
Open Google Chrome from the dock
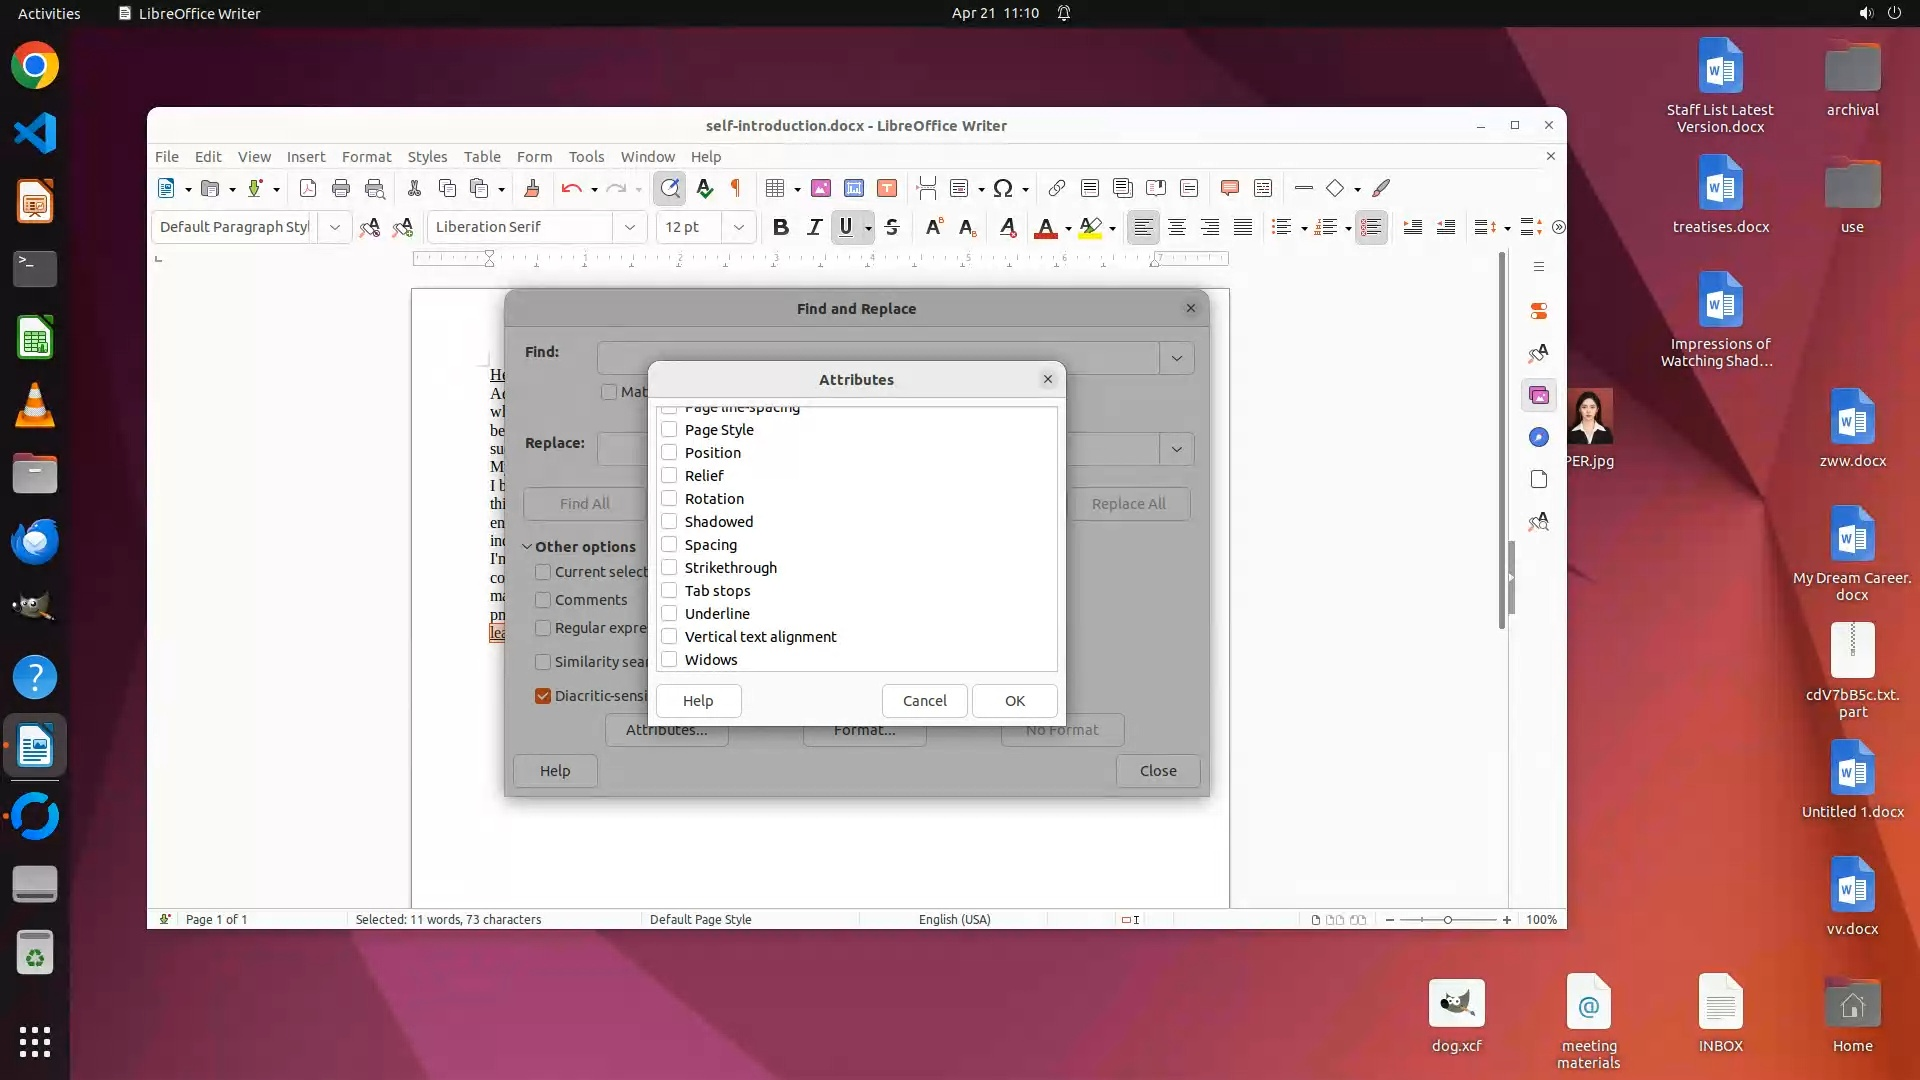(x=35, y=66)
